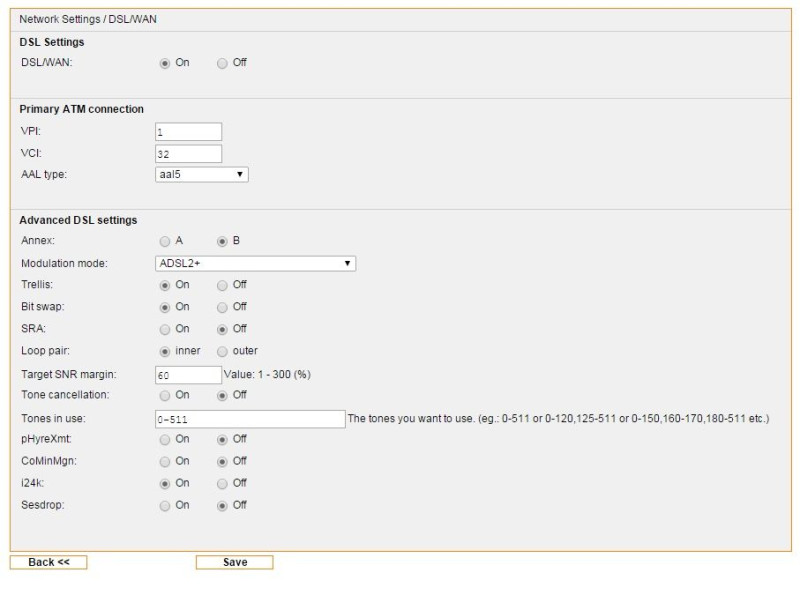The width and height of the screenshot is (800, 595).
Task: Set Sesdrop to Off
Action: pos(222,506)
